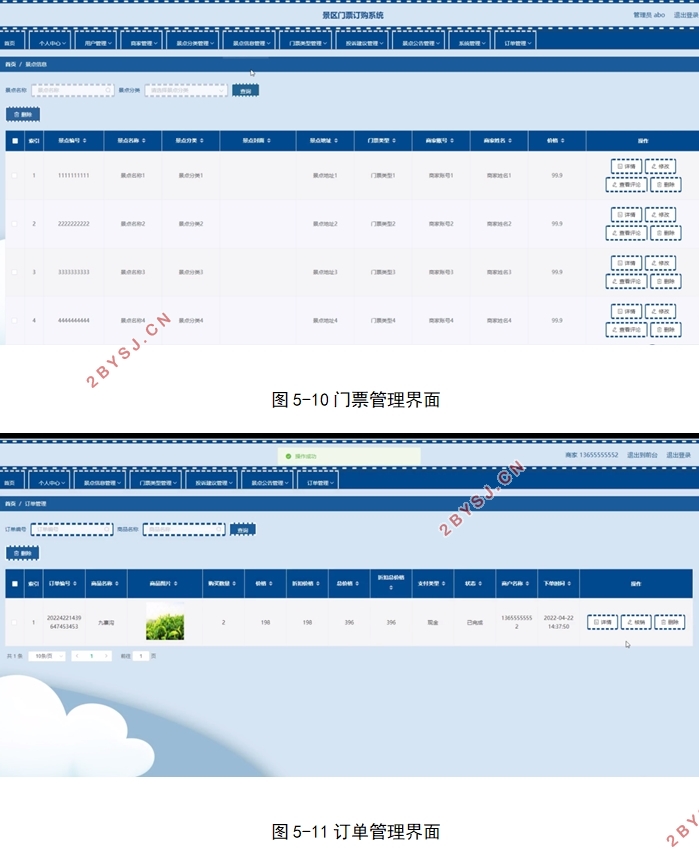Click 修改 button for 景点名称2 row
The width and height of the screenshot is (699, 866).
660,215
